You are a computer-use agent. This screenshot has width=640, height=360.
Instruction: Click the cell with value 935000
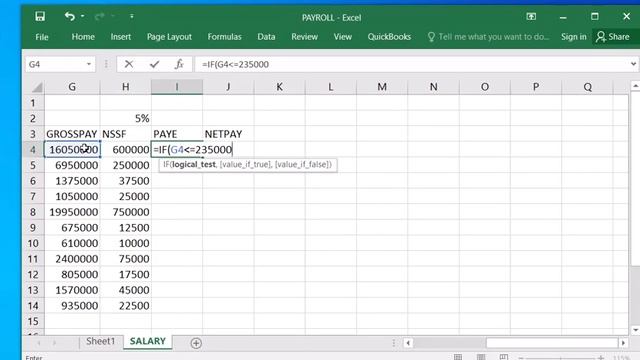72,306
